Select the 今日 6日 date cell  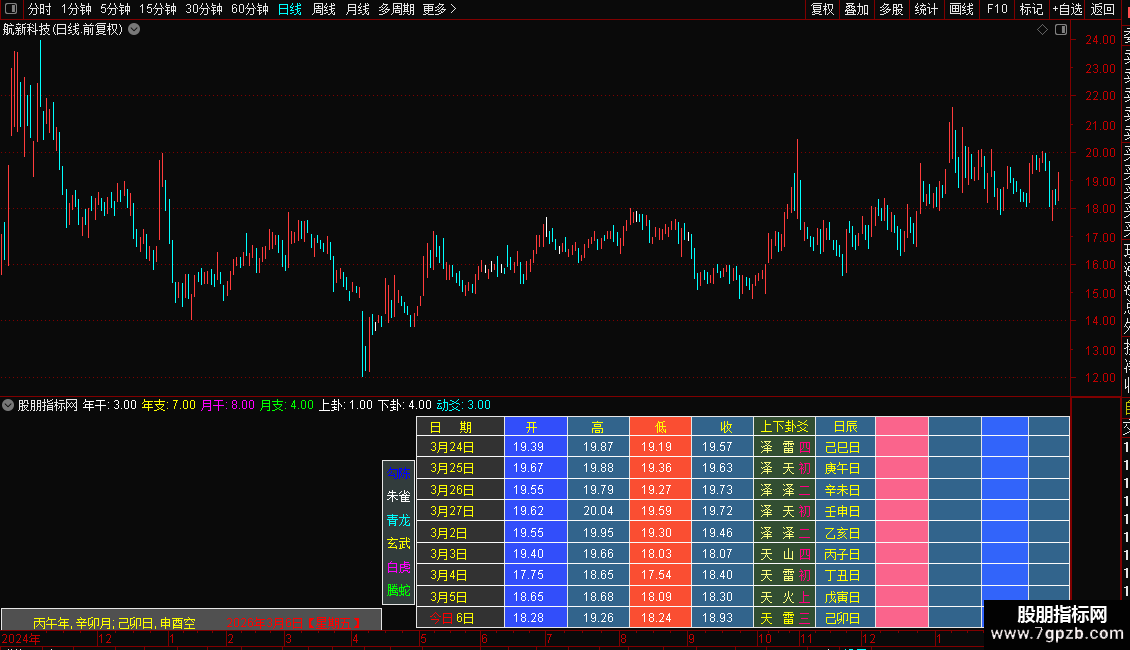[461, 618]
